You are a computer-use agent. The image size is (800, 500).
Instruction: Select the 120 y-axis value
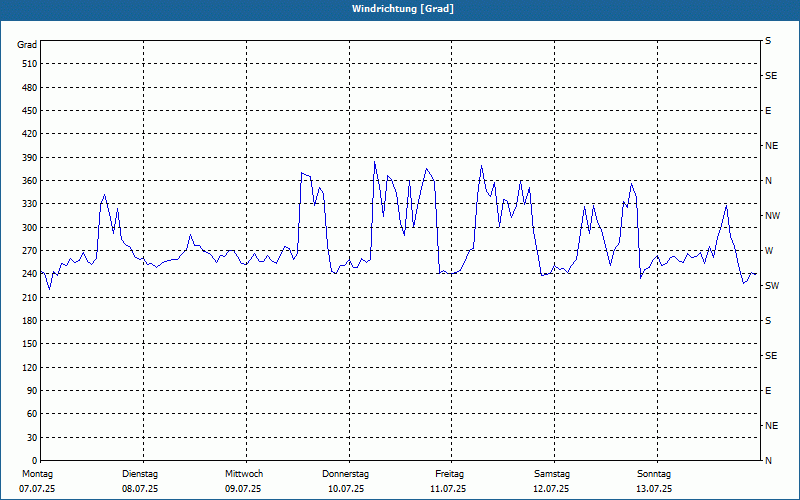[x=30, y=367]
